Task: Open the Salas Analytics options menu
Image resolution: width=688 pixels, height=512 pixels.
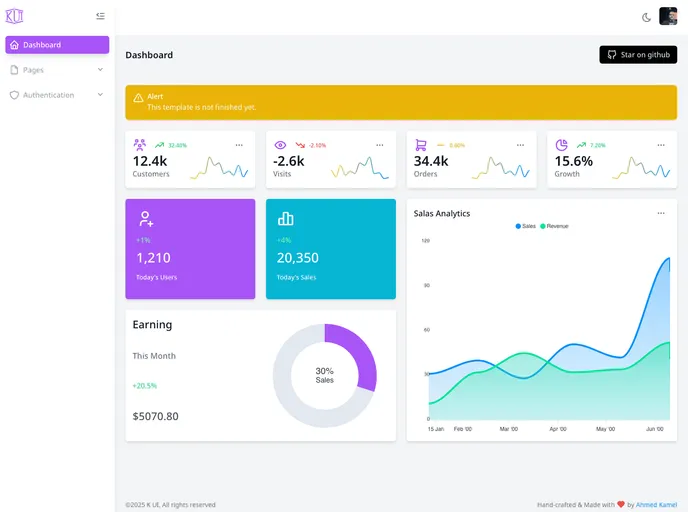Action: coord(661,213)
